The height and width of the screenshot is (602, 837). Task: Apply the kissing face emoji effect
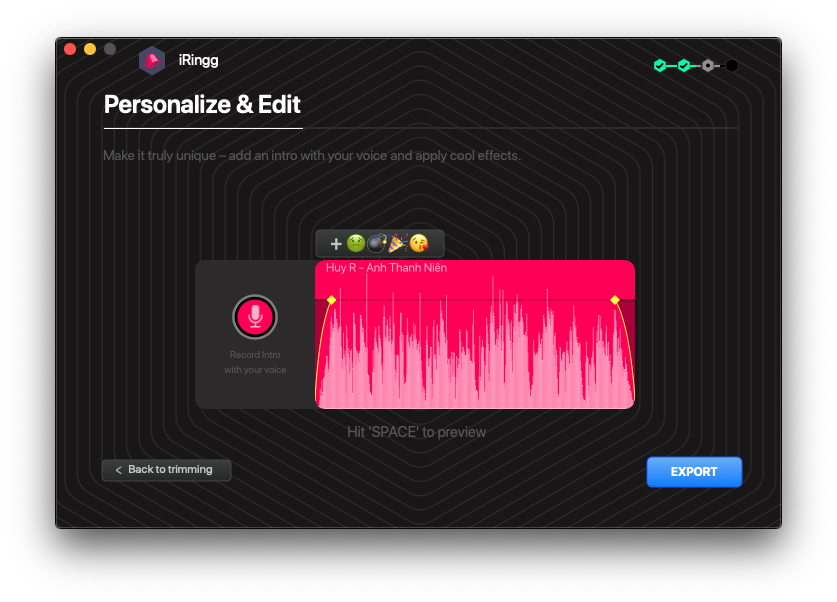click(x=419, y=243)
